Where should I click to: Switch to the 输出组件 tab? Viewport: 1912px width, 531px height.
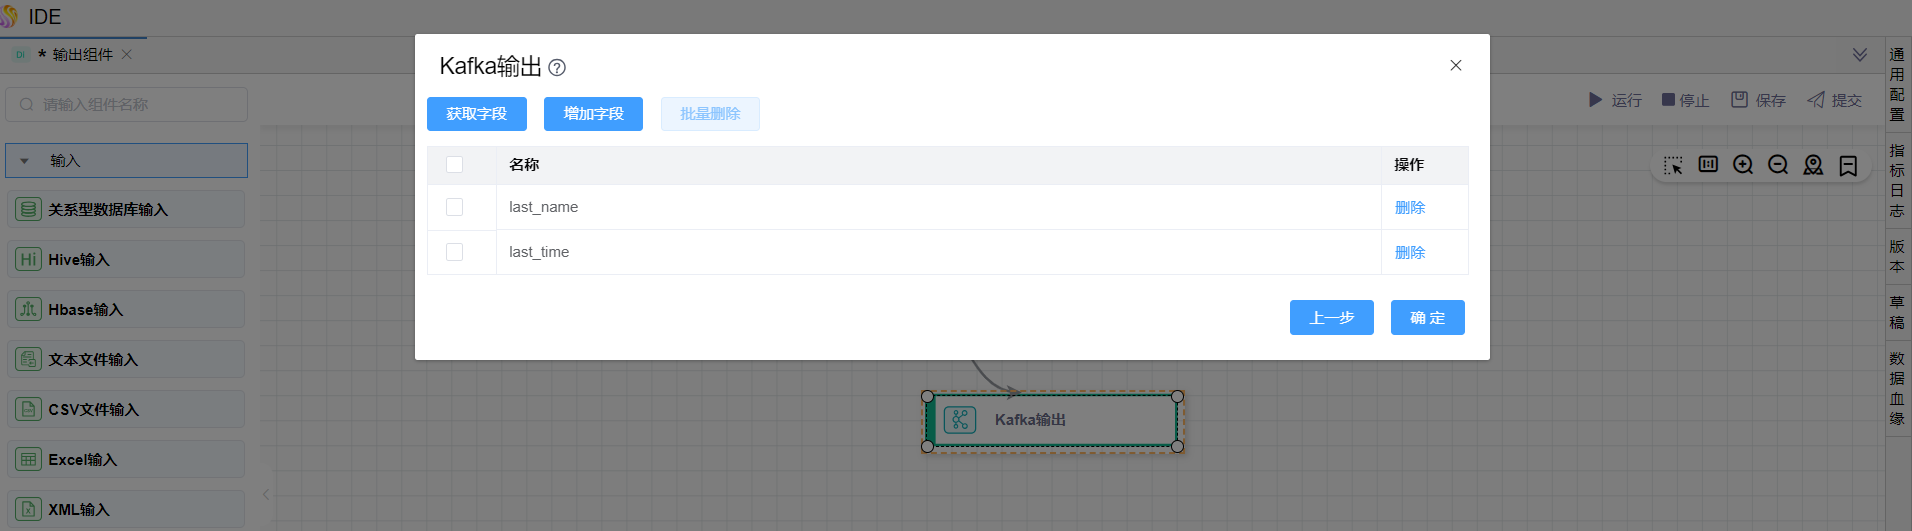[x=82, y=55]
